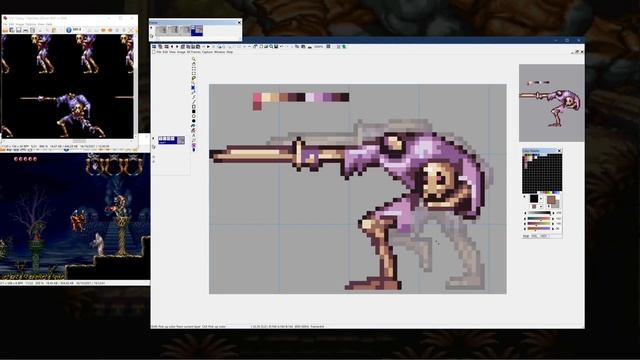
Task: Select the highlighted Pen tool in tool column
Action: click(193, 87)
